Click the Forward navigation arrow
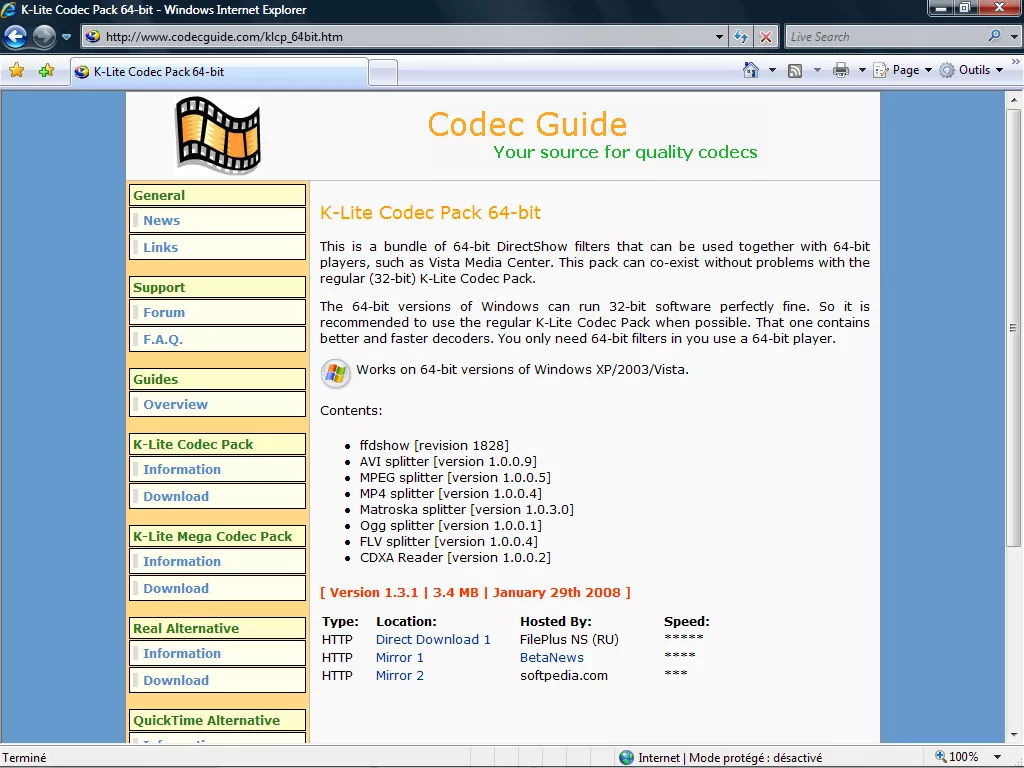The height and width of the screenshot is (768, 1024). pyautogui.click(x=44, y=37)
